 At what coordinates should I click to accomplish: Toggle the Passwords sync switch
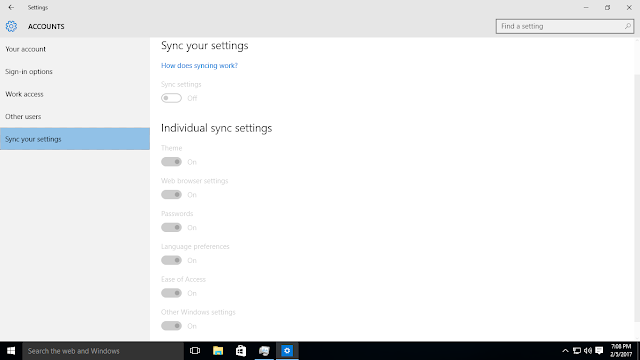(171, 227)
